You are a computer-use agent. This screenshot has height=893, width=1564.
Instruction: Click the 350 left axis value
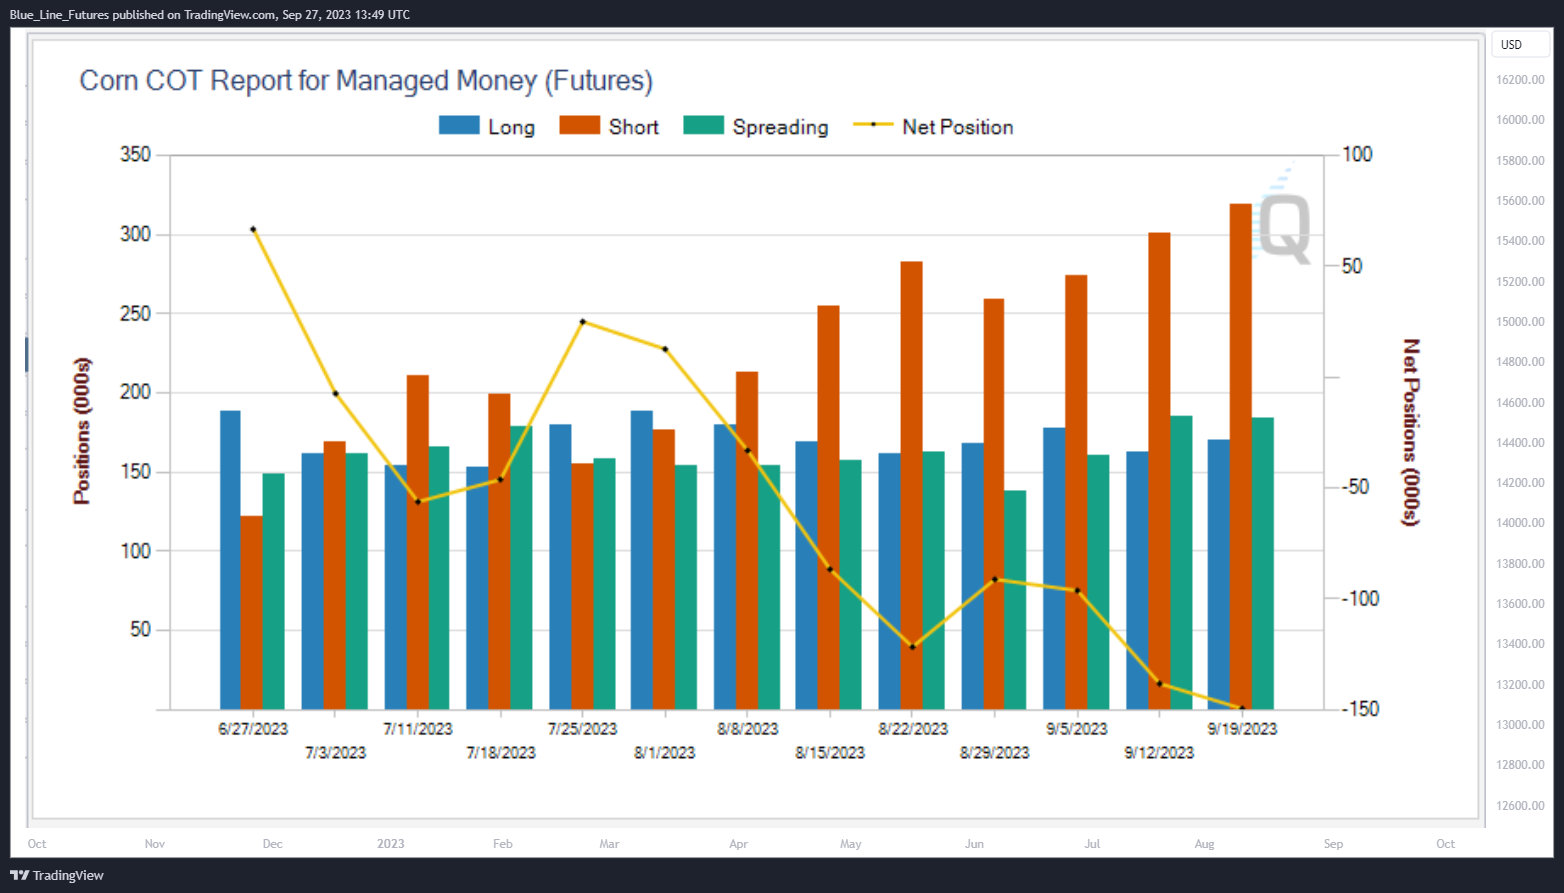135,154
